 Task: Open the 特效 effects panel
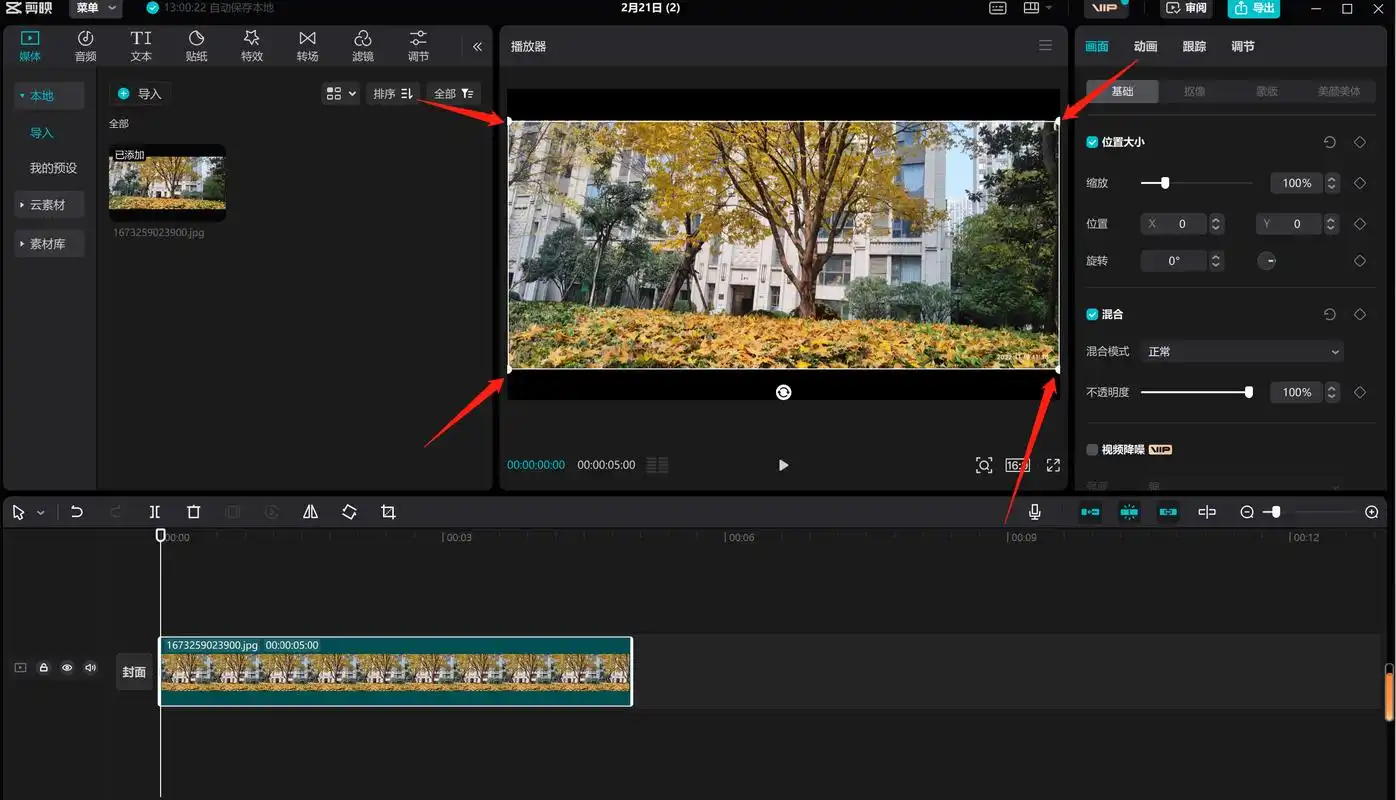252,46
